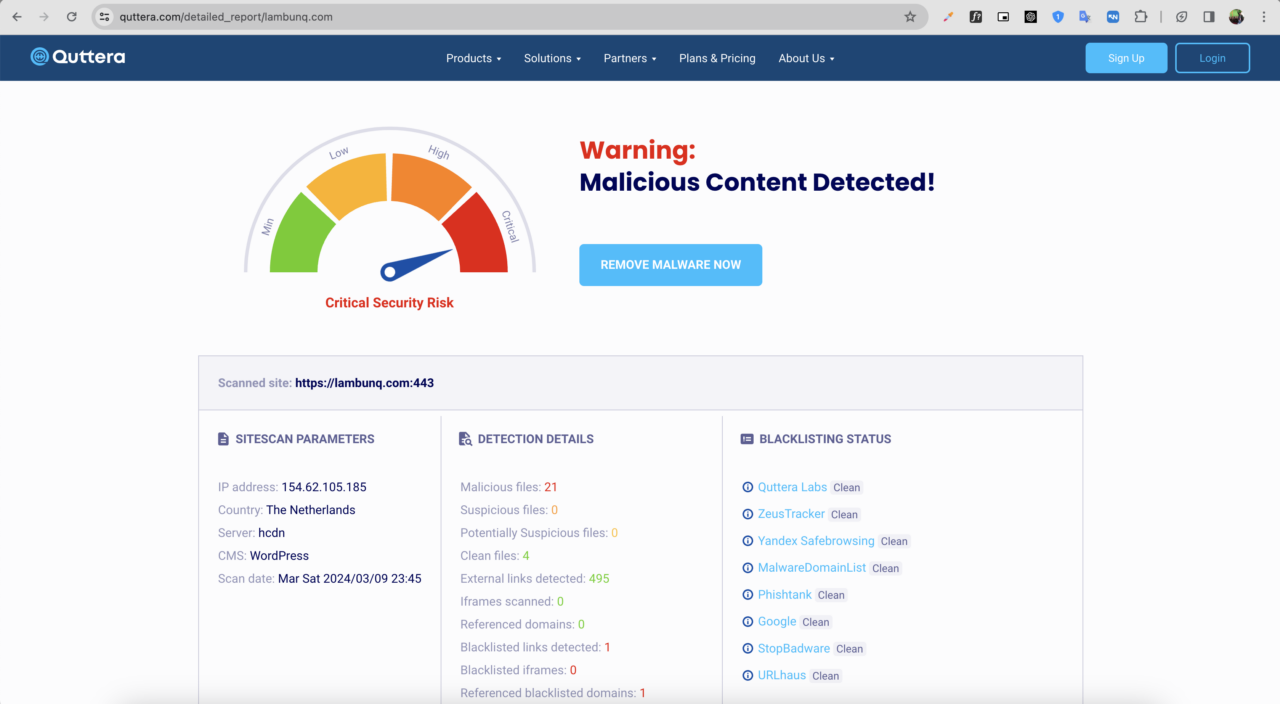Open the Partners navigation menu
The height and width of the screenshot is (704, 1280).
pyautogui.click(x=630, y=58)
